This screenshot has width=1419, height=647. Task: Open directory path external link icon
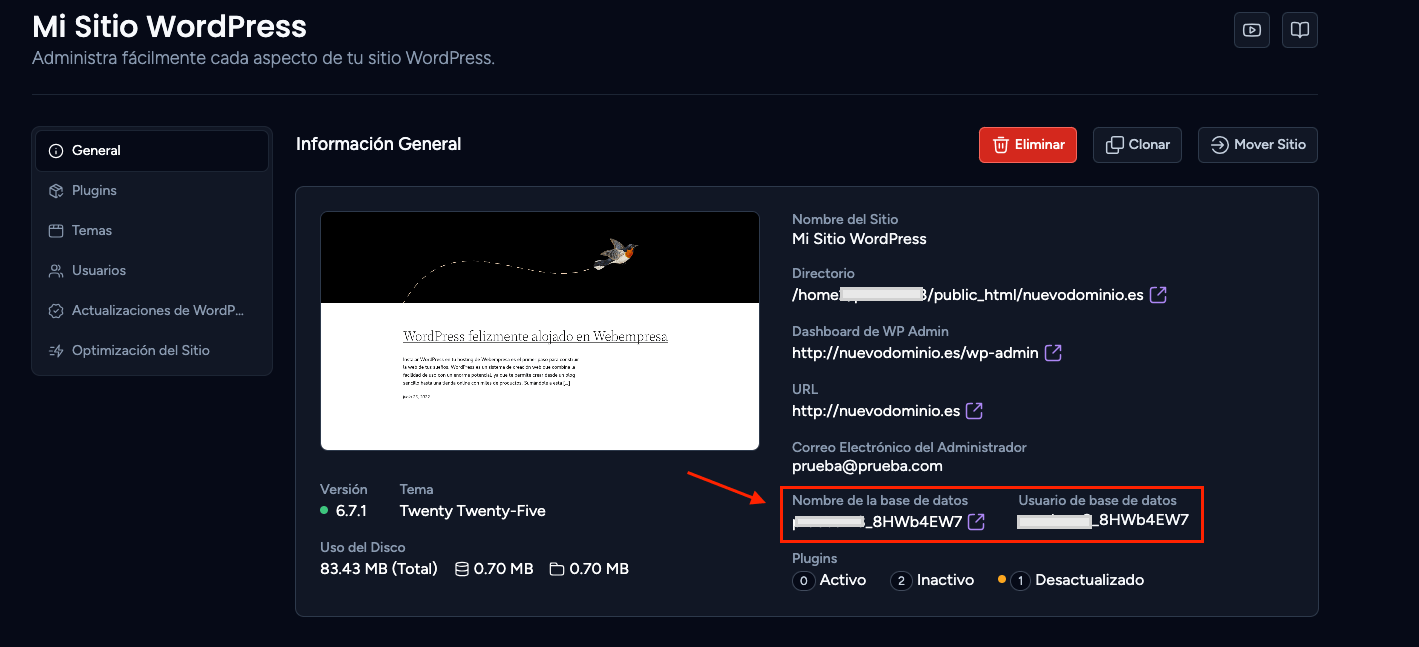click(1158, 295)
